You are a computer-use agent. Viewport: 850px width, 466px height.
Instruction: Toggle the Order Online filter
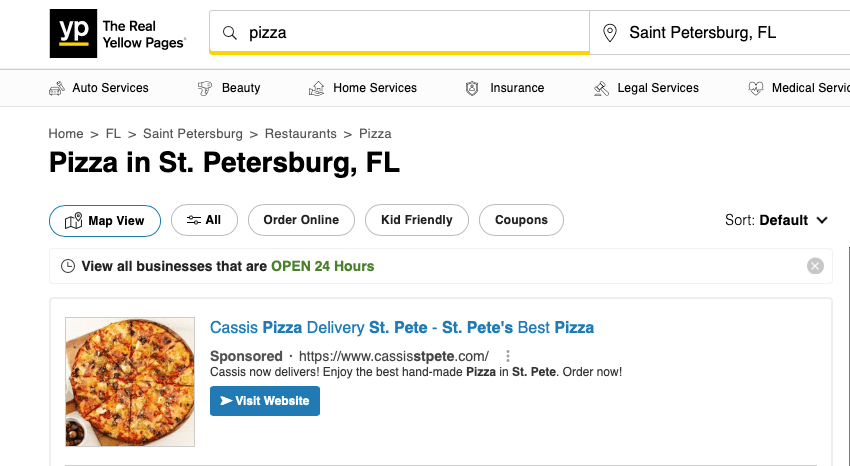(x=301, y=220)
